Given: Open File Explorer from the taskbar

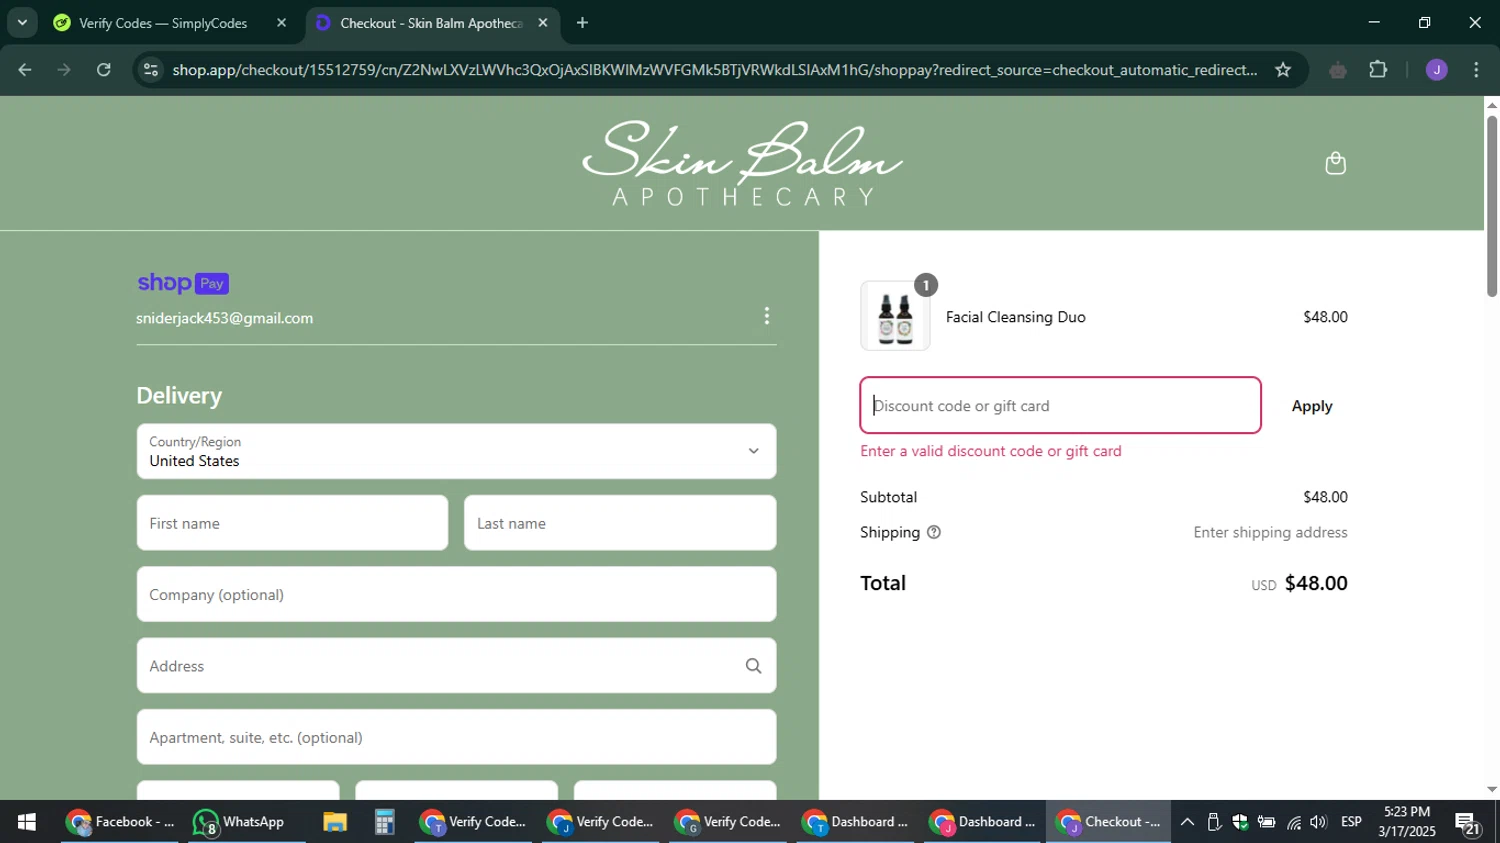Looking at the screenshot, I should (334, 822).
